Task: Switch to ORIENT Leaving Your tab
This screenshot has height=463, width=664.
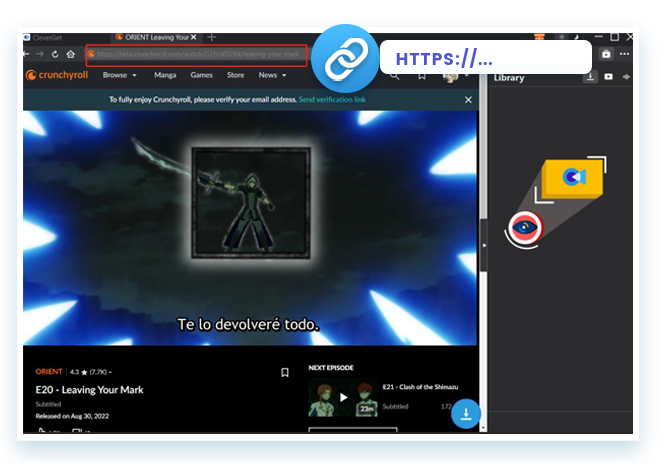Action: point(157,37)
